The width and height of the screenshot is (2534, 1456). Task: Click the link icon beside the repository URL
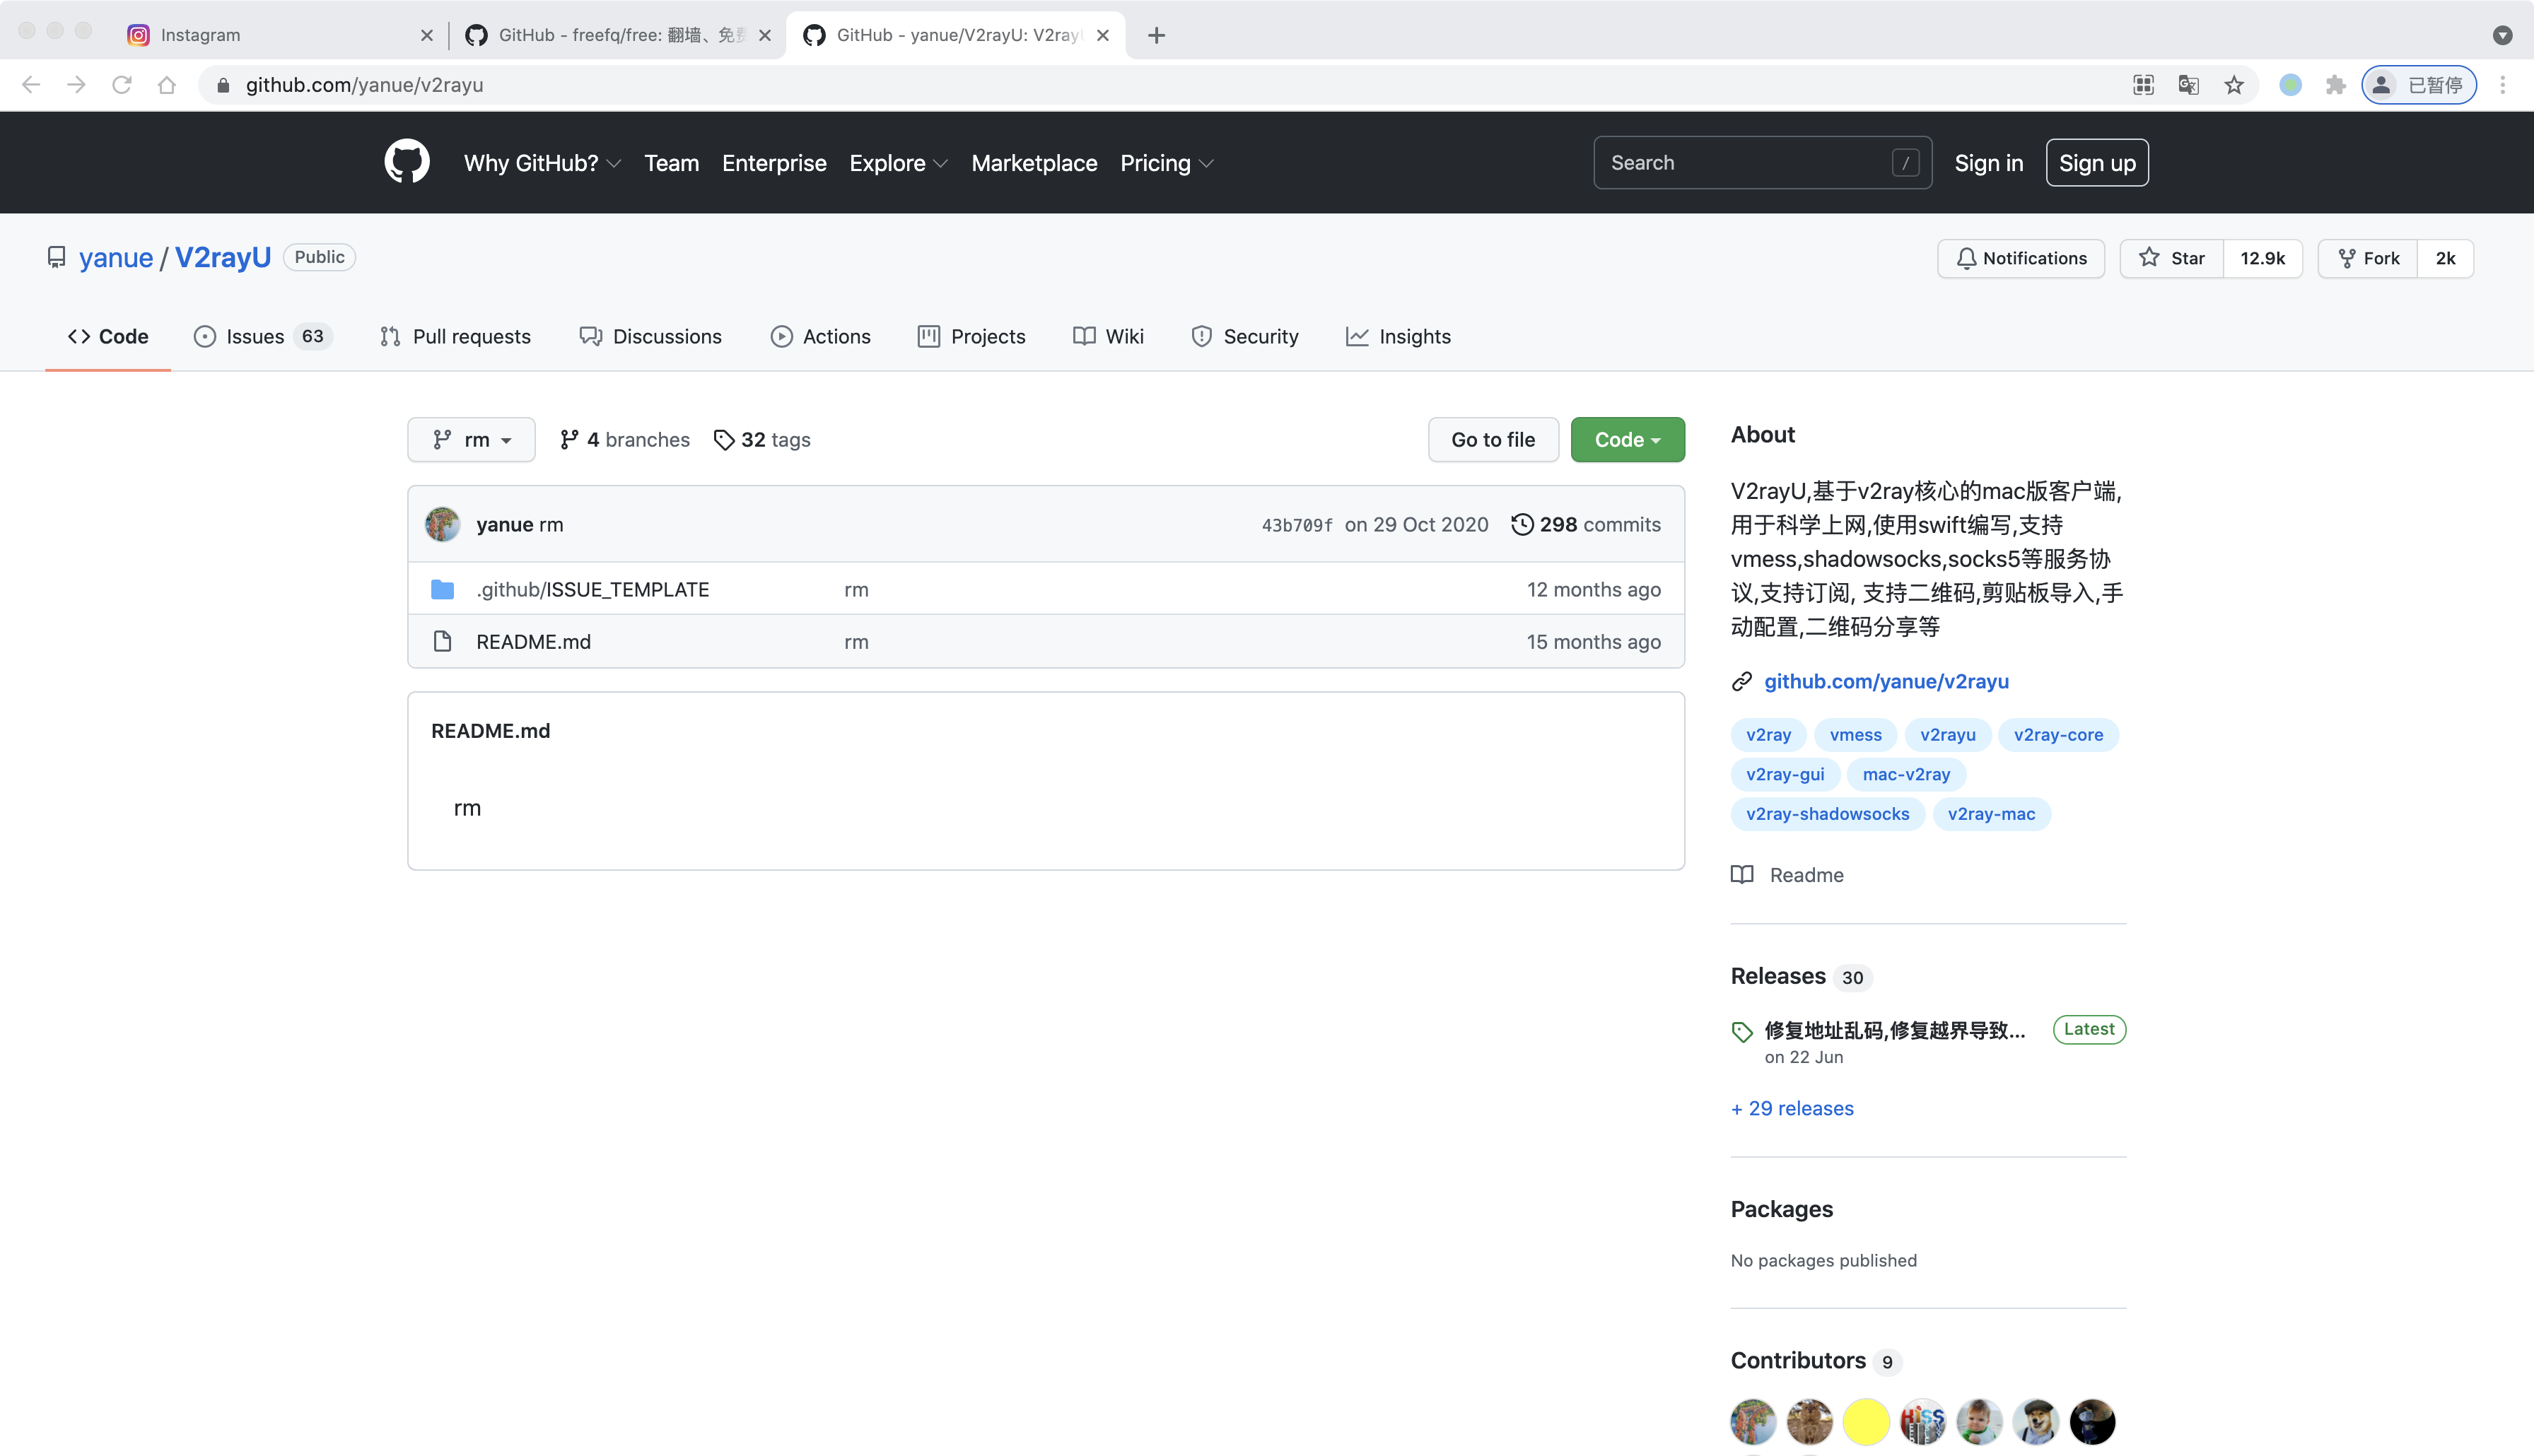(1742, 681)
